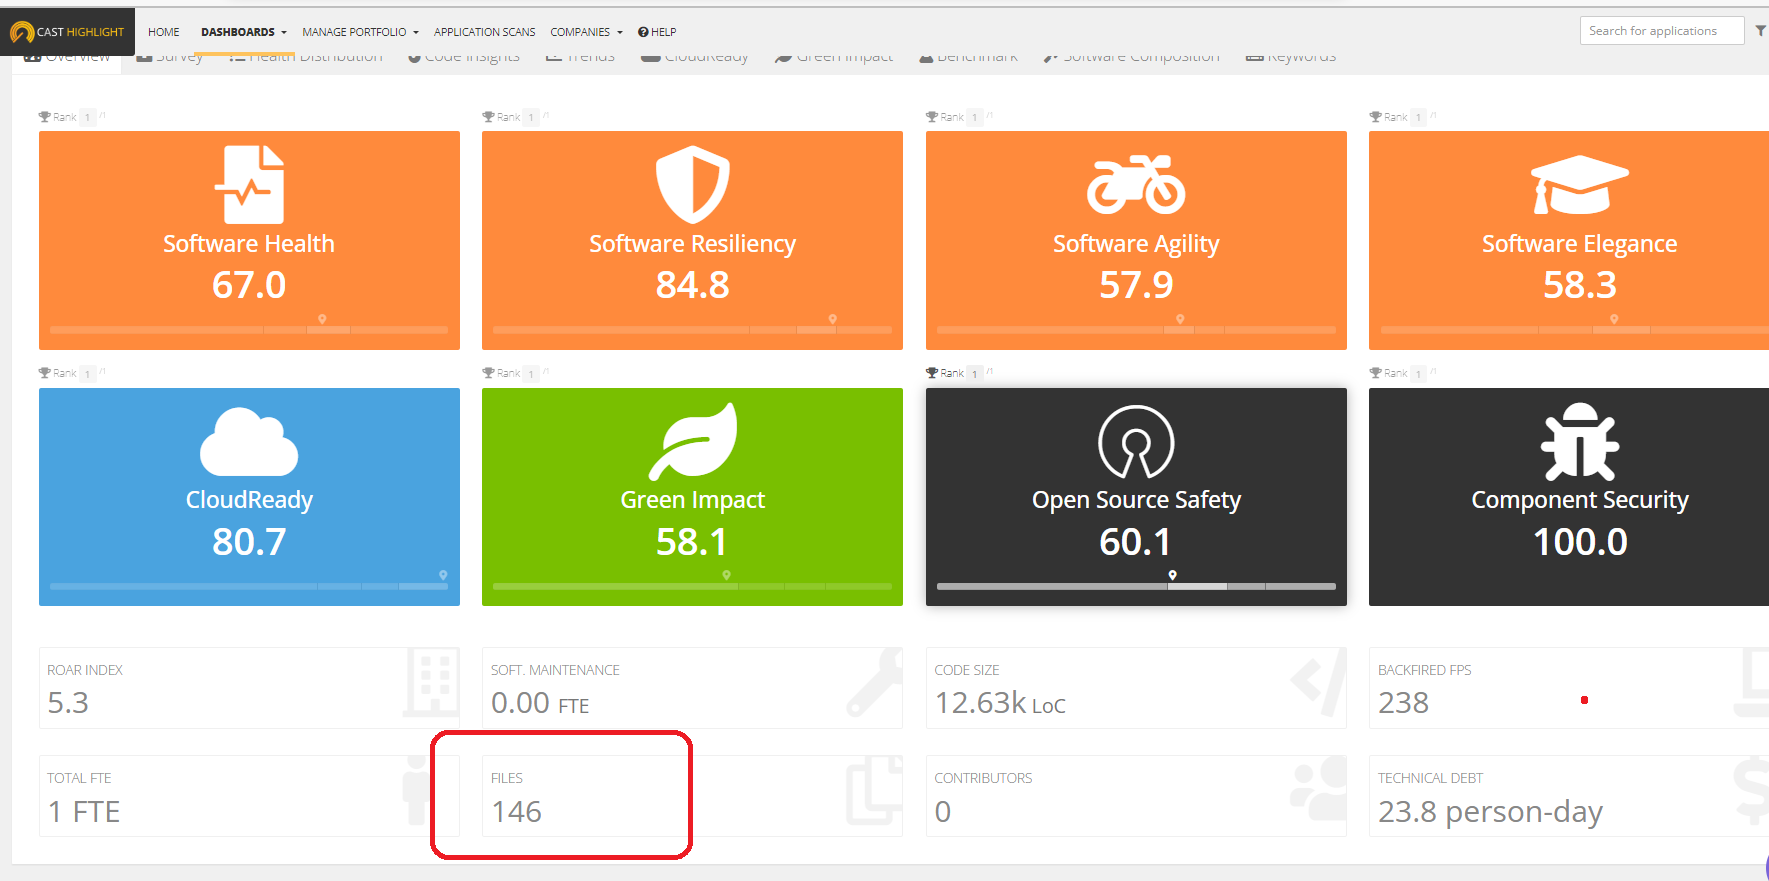Select the Software Agility 57.9 score
This screenshot has width=1769, height=881.
point(1136,285)
